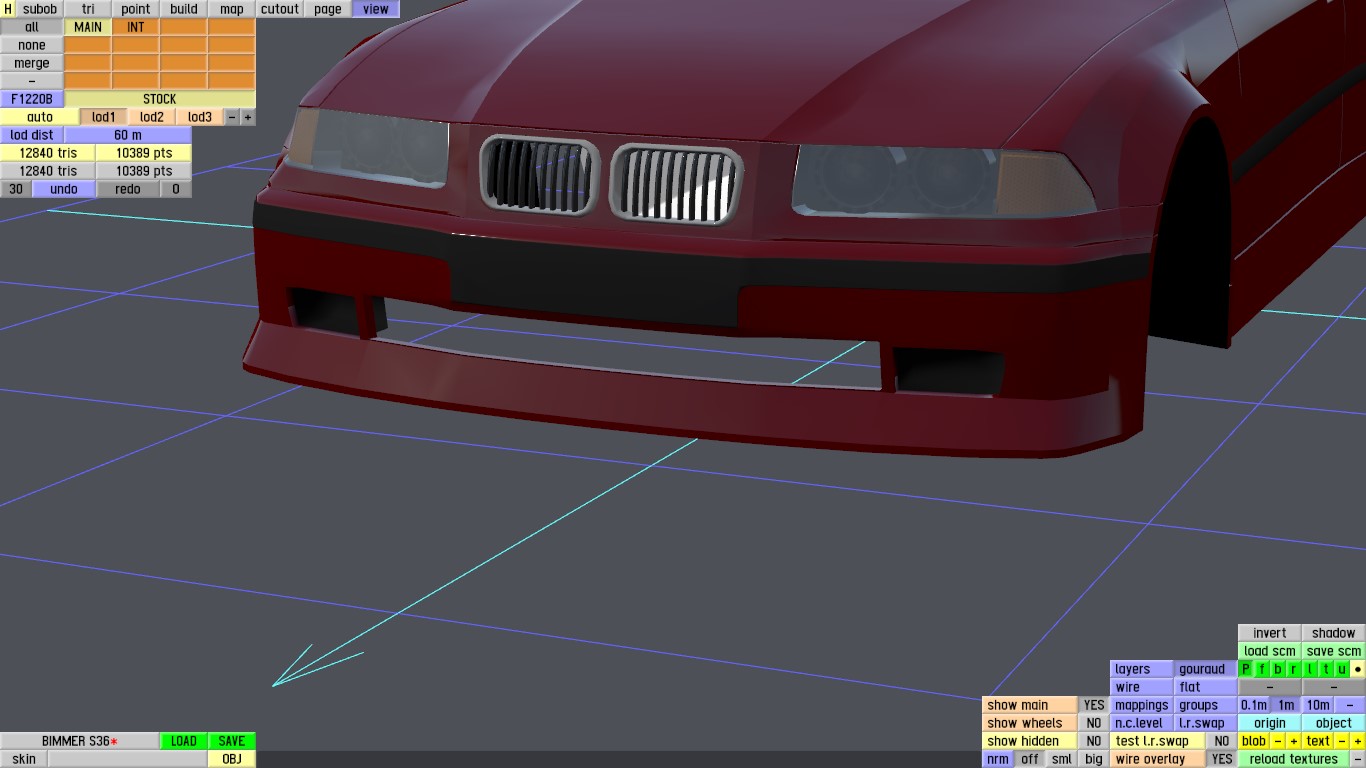Viewport: 1366px width, 768px height.
Task: Select the r right view button
Action: (x=1294, y=669)
